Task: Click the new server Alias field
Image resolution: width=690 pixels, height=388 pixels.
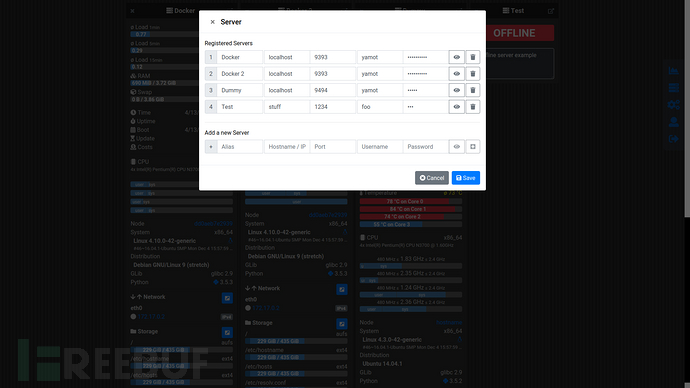Action: click(239, 146)
